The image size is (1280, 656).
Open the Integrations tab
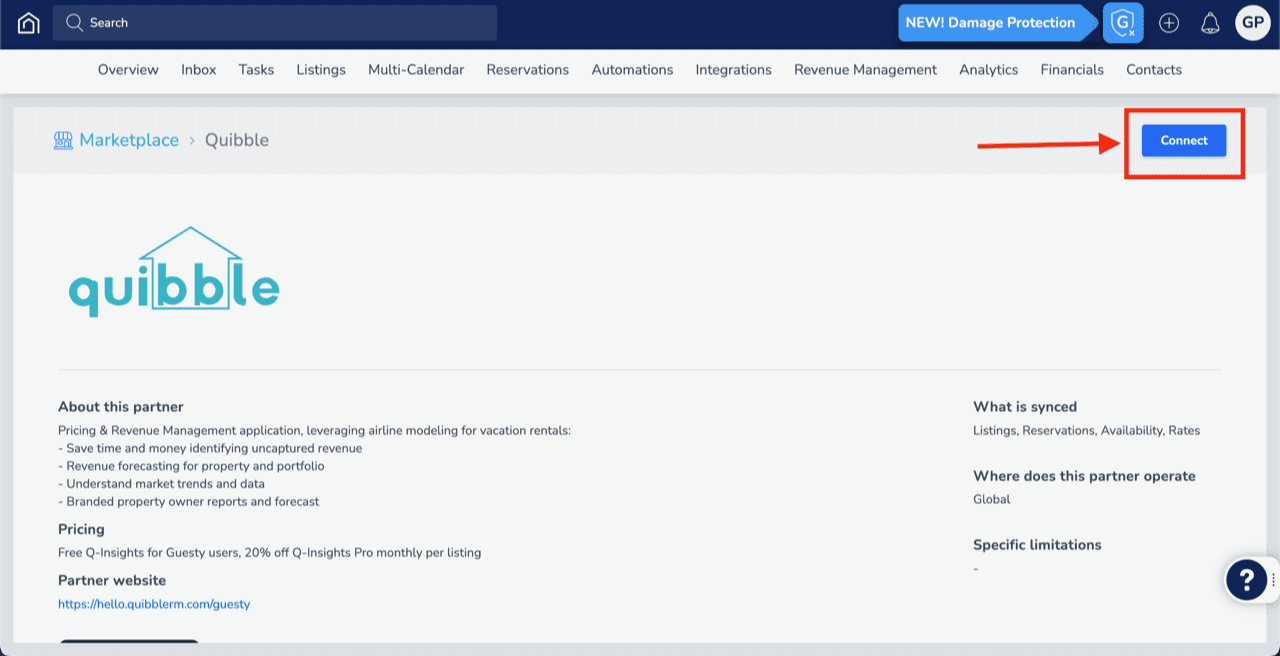point(734,70)
